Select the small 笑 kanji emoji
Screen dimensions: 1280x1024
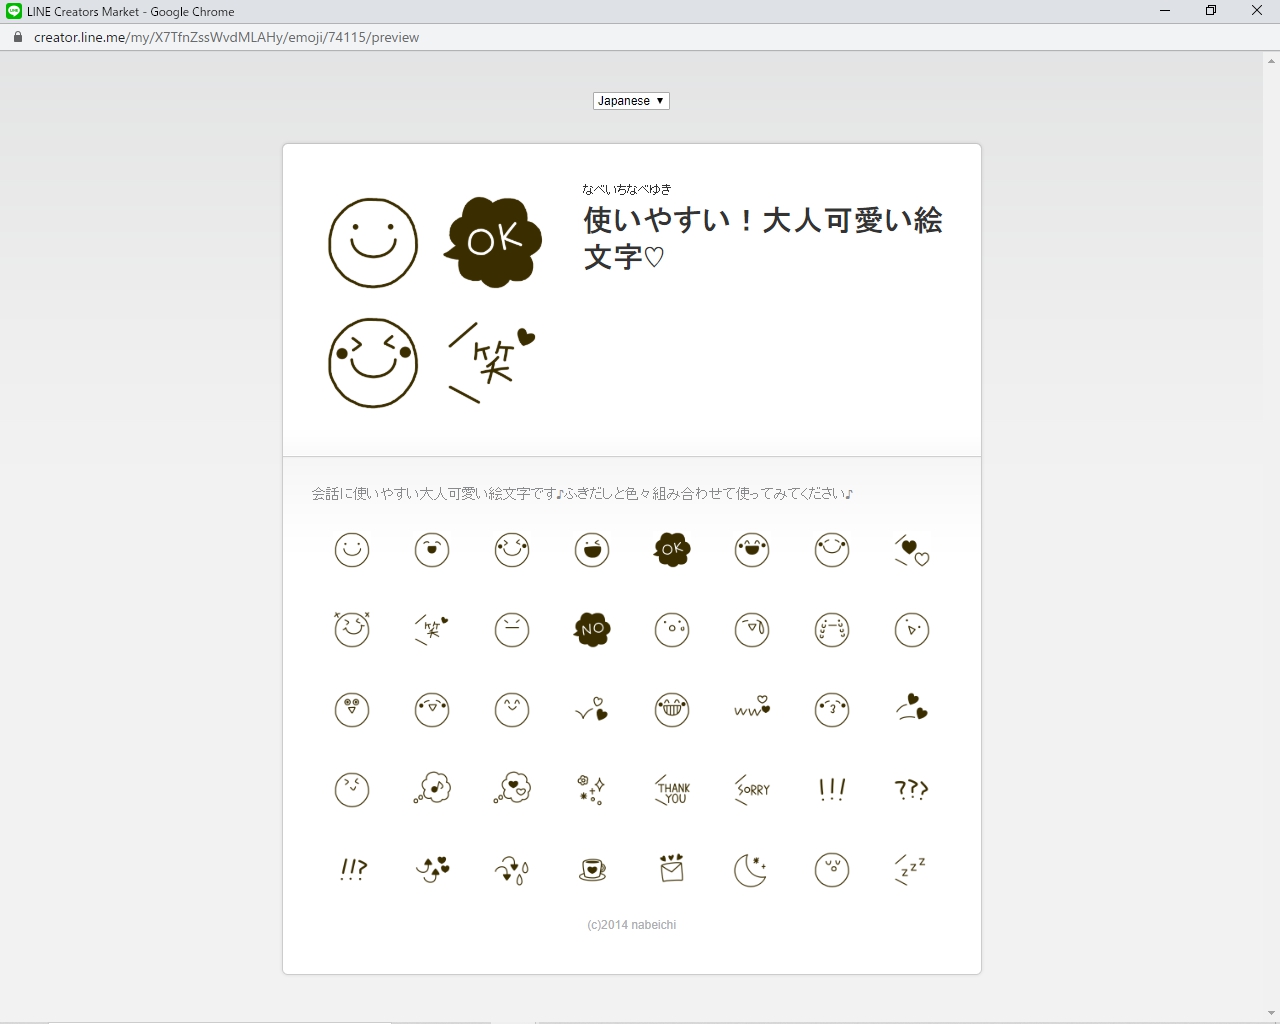tap(432, 629)
